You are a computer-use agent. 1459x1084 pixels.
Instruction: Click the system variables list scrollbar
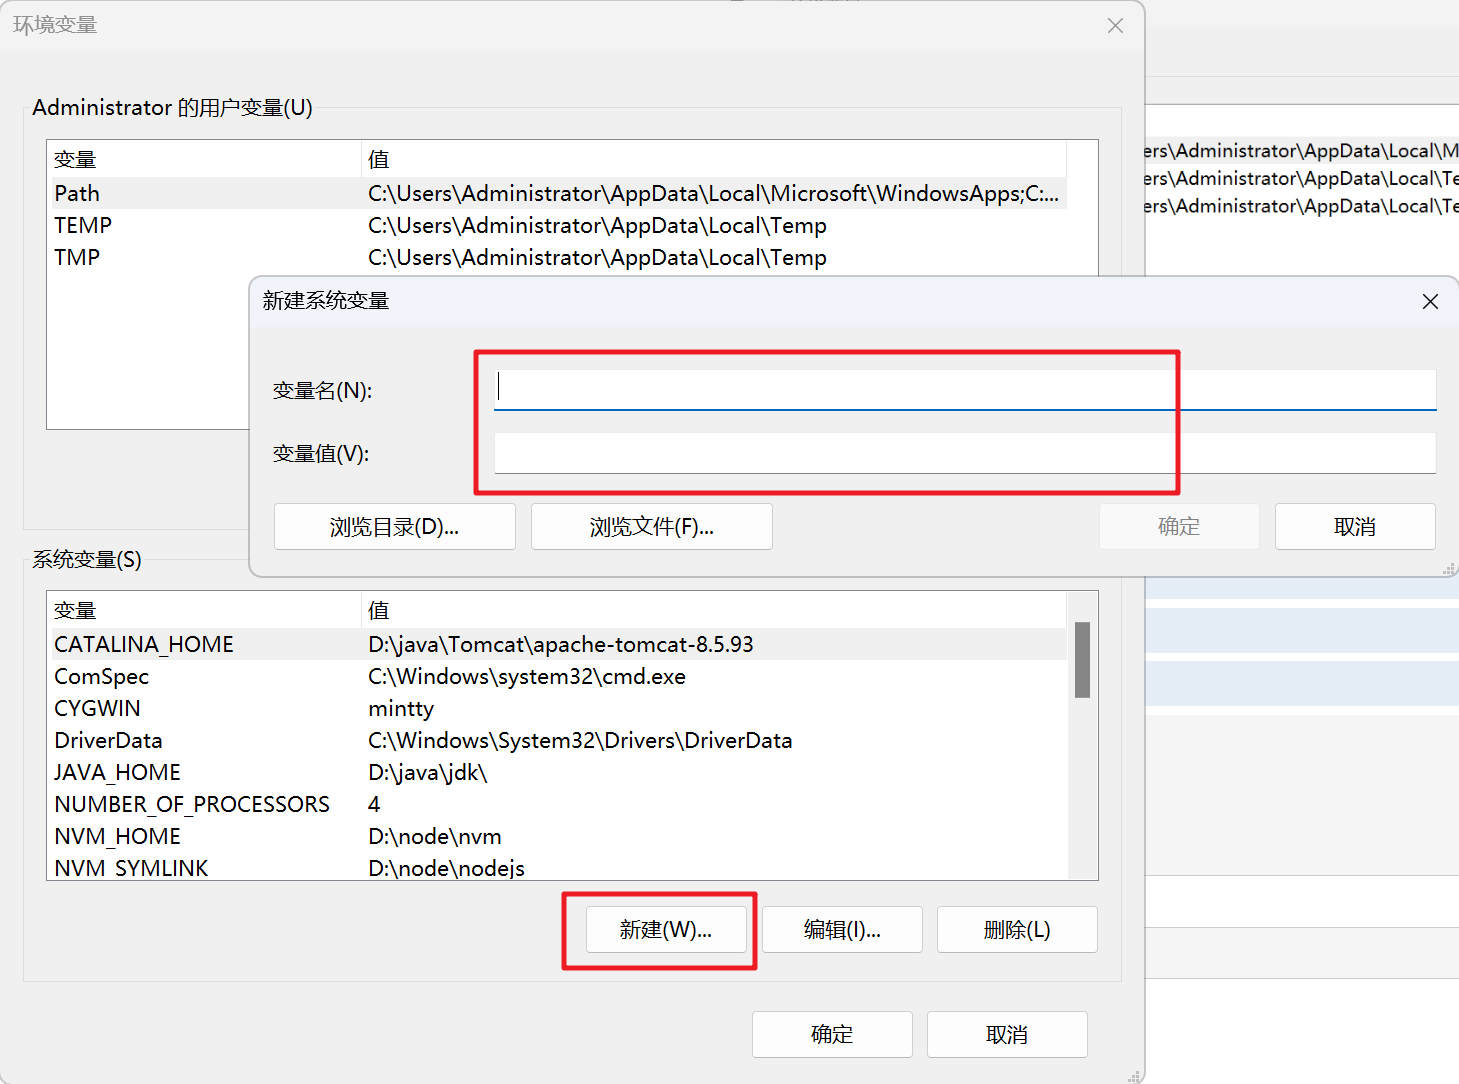[1081, 660]
